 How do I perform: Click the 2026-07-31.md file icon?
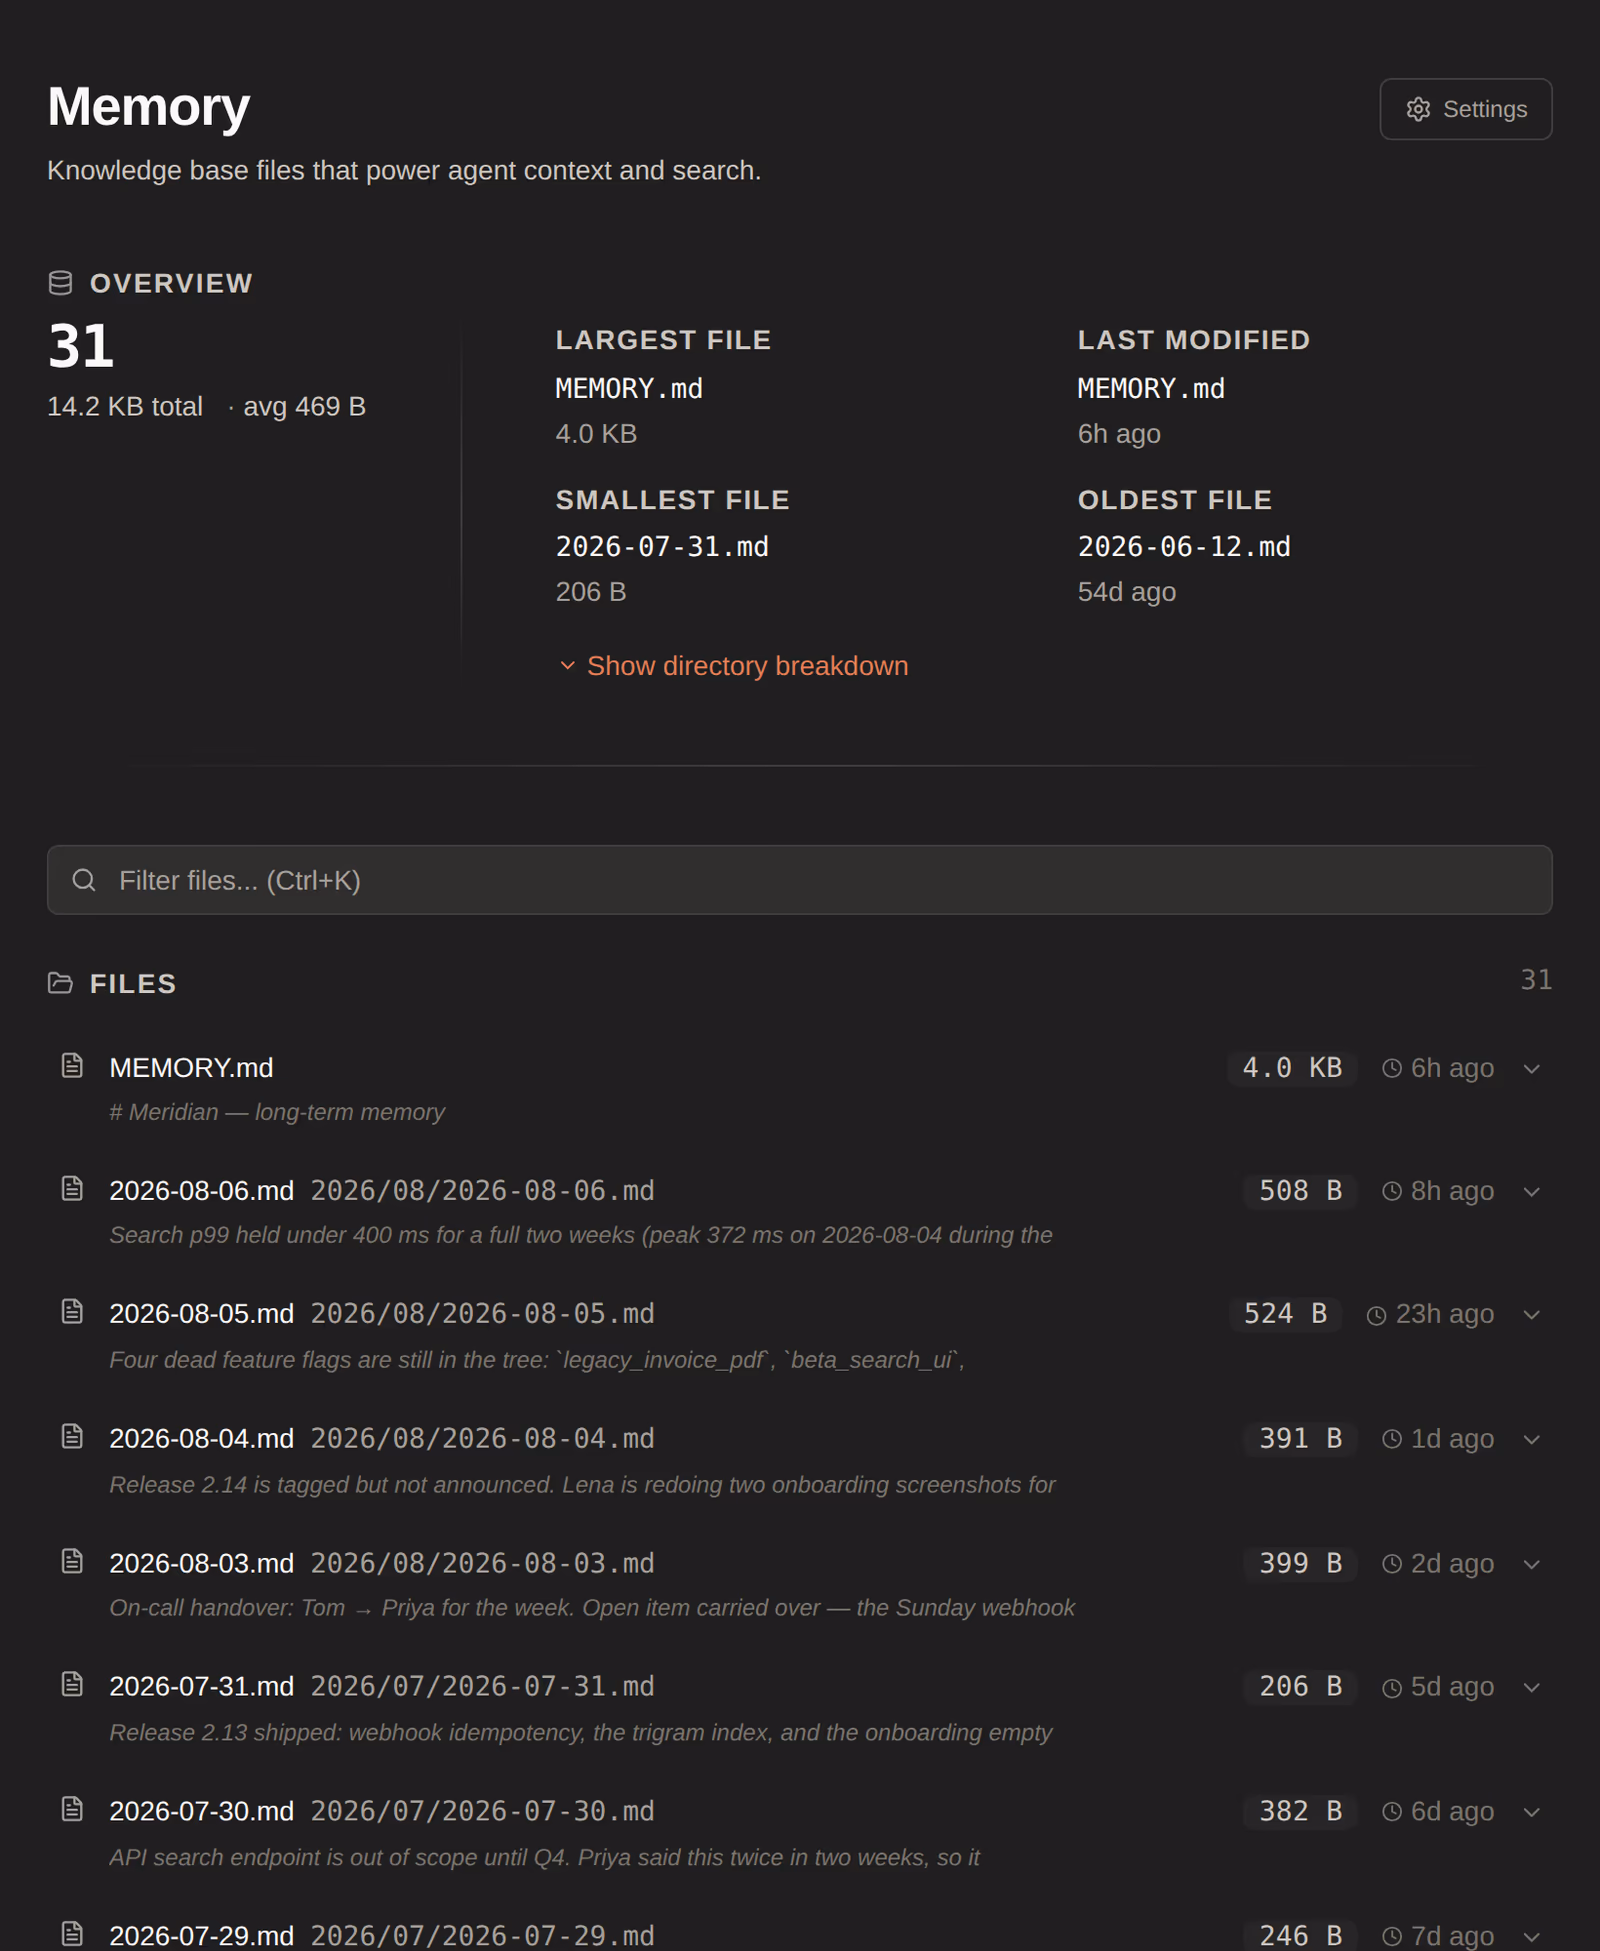click(72, 1684)
